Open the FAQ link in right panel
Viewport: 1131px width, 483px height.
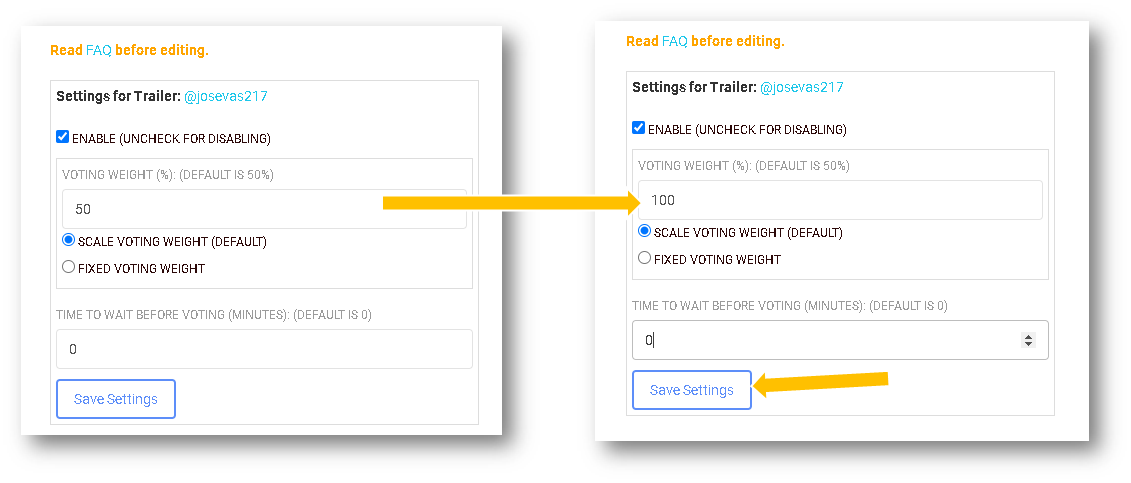coord(674,41)
